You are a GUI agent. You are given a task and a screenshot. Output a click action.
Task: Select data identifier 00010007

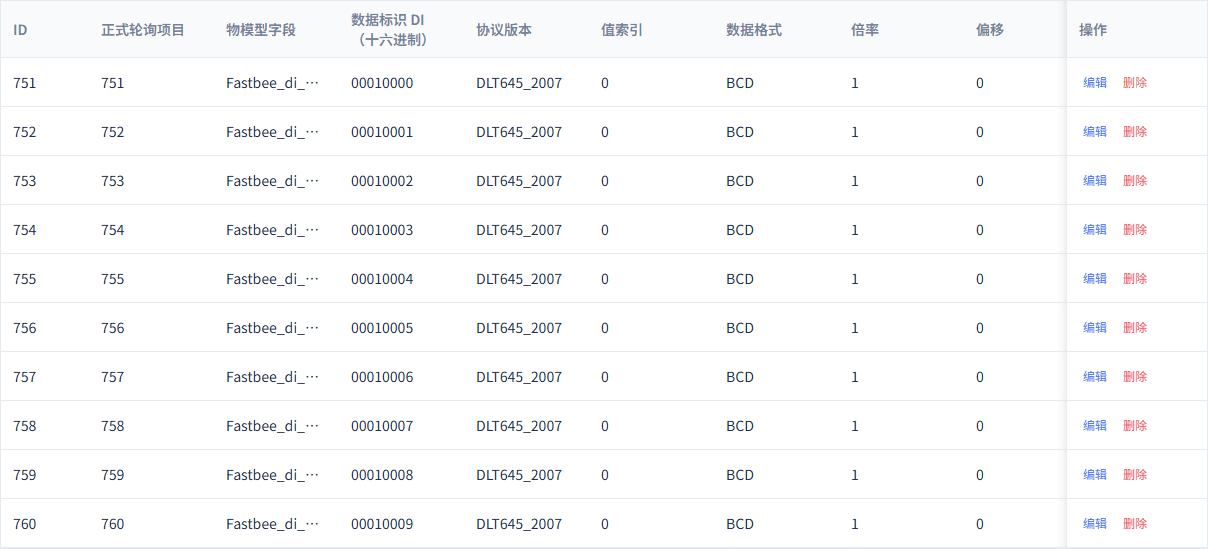[382, 426]
